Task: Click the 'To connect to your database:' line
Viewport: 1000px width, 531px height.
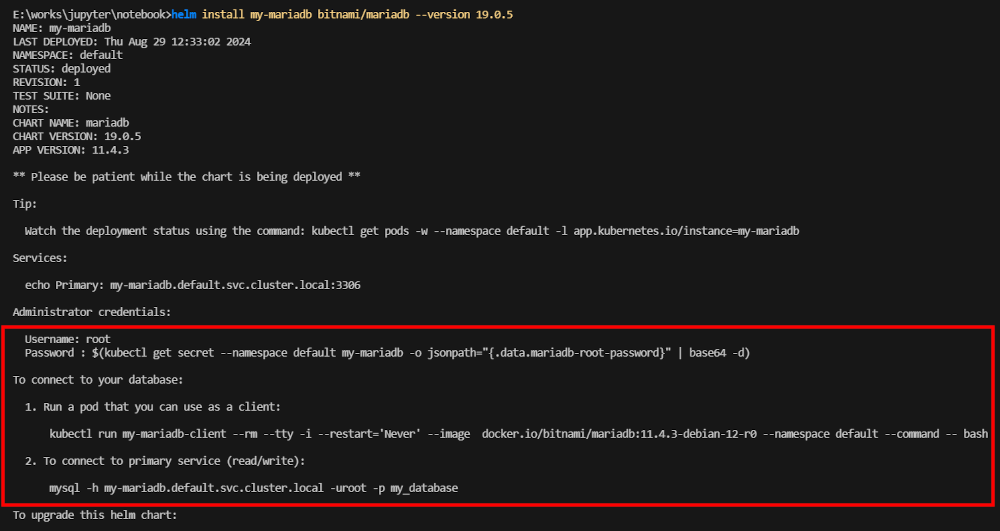Action: pyautogui.click(x=98, y=380)
